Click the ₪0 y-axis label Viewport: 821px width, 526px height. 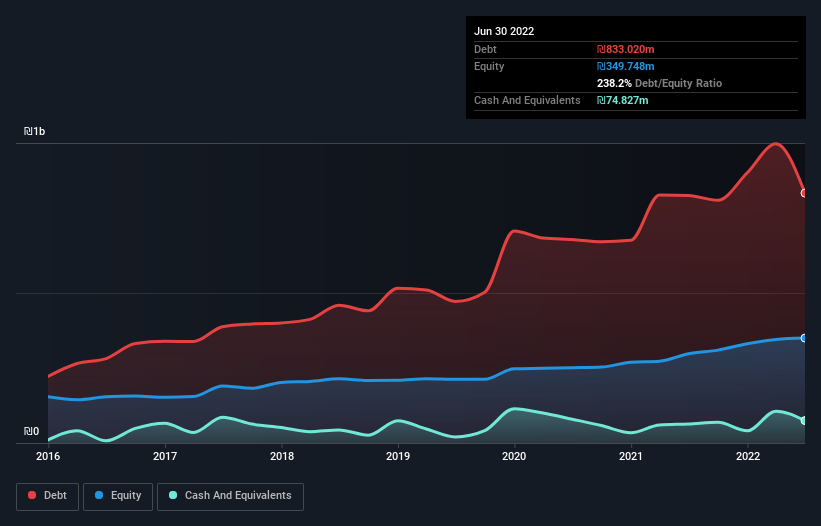pos(31,431)
